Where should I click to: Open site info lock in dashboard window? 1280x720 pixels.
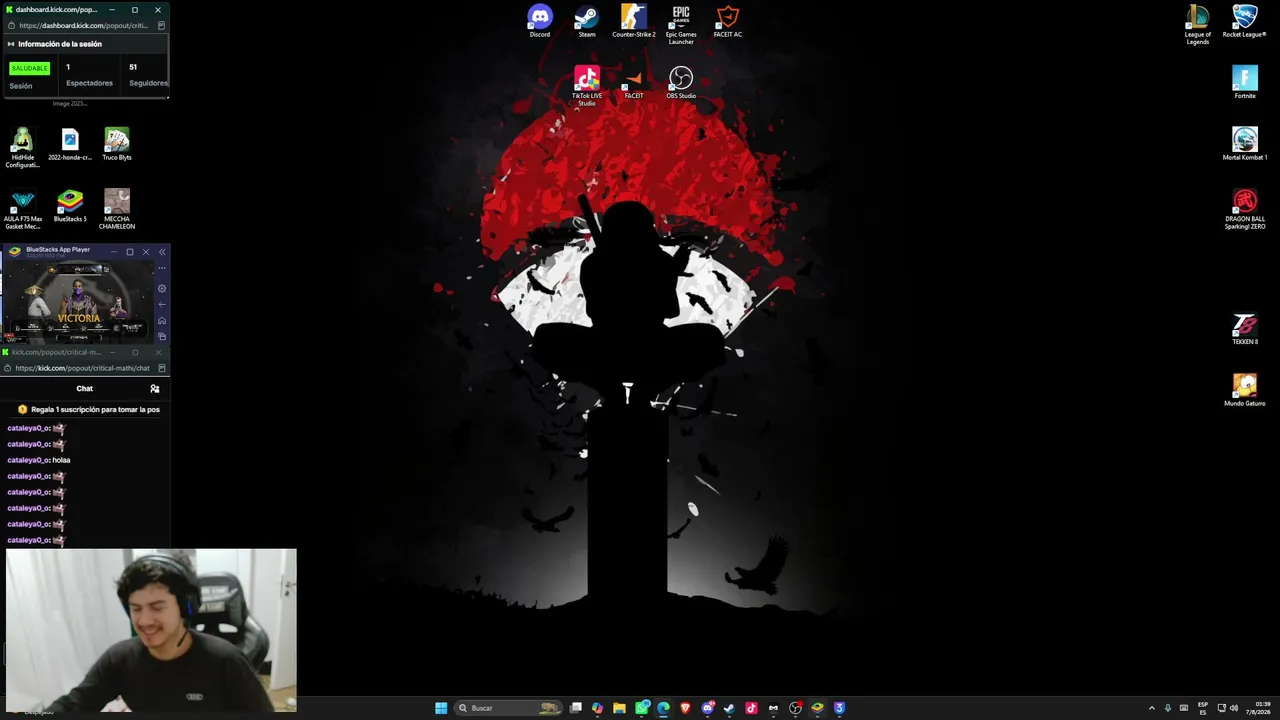[10, 26]
